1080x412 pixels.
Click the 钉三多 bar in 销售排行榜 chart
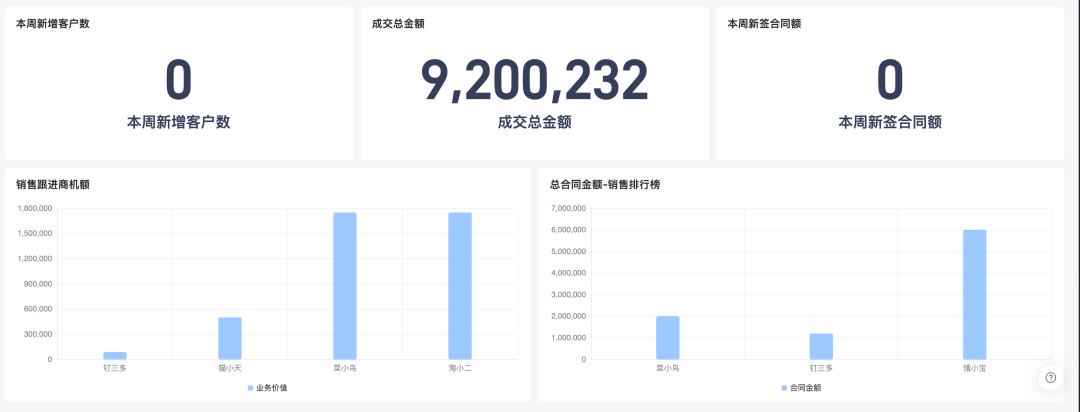click(x=821, y=347)
